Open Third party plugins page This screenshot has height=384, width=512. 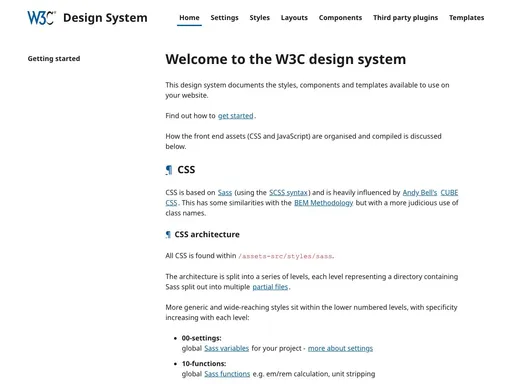(405, 18)
